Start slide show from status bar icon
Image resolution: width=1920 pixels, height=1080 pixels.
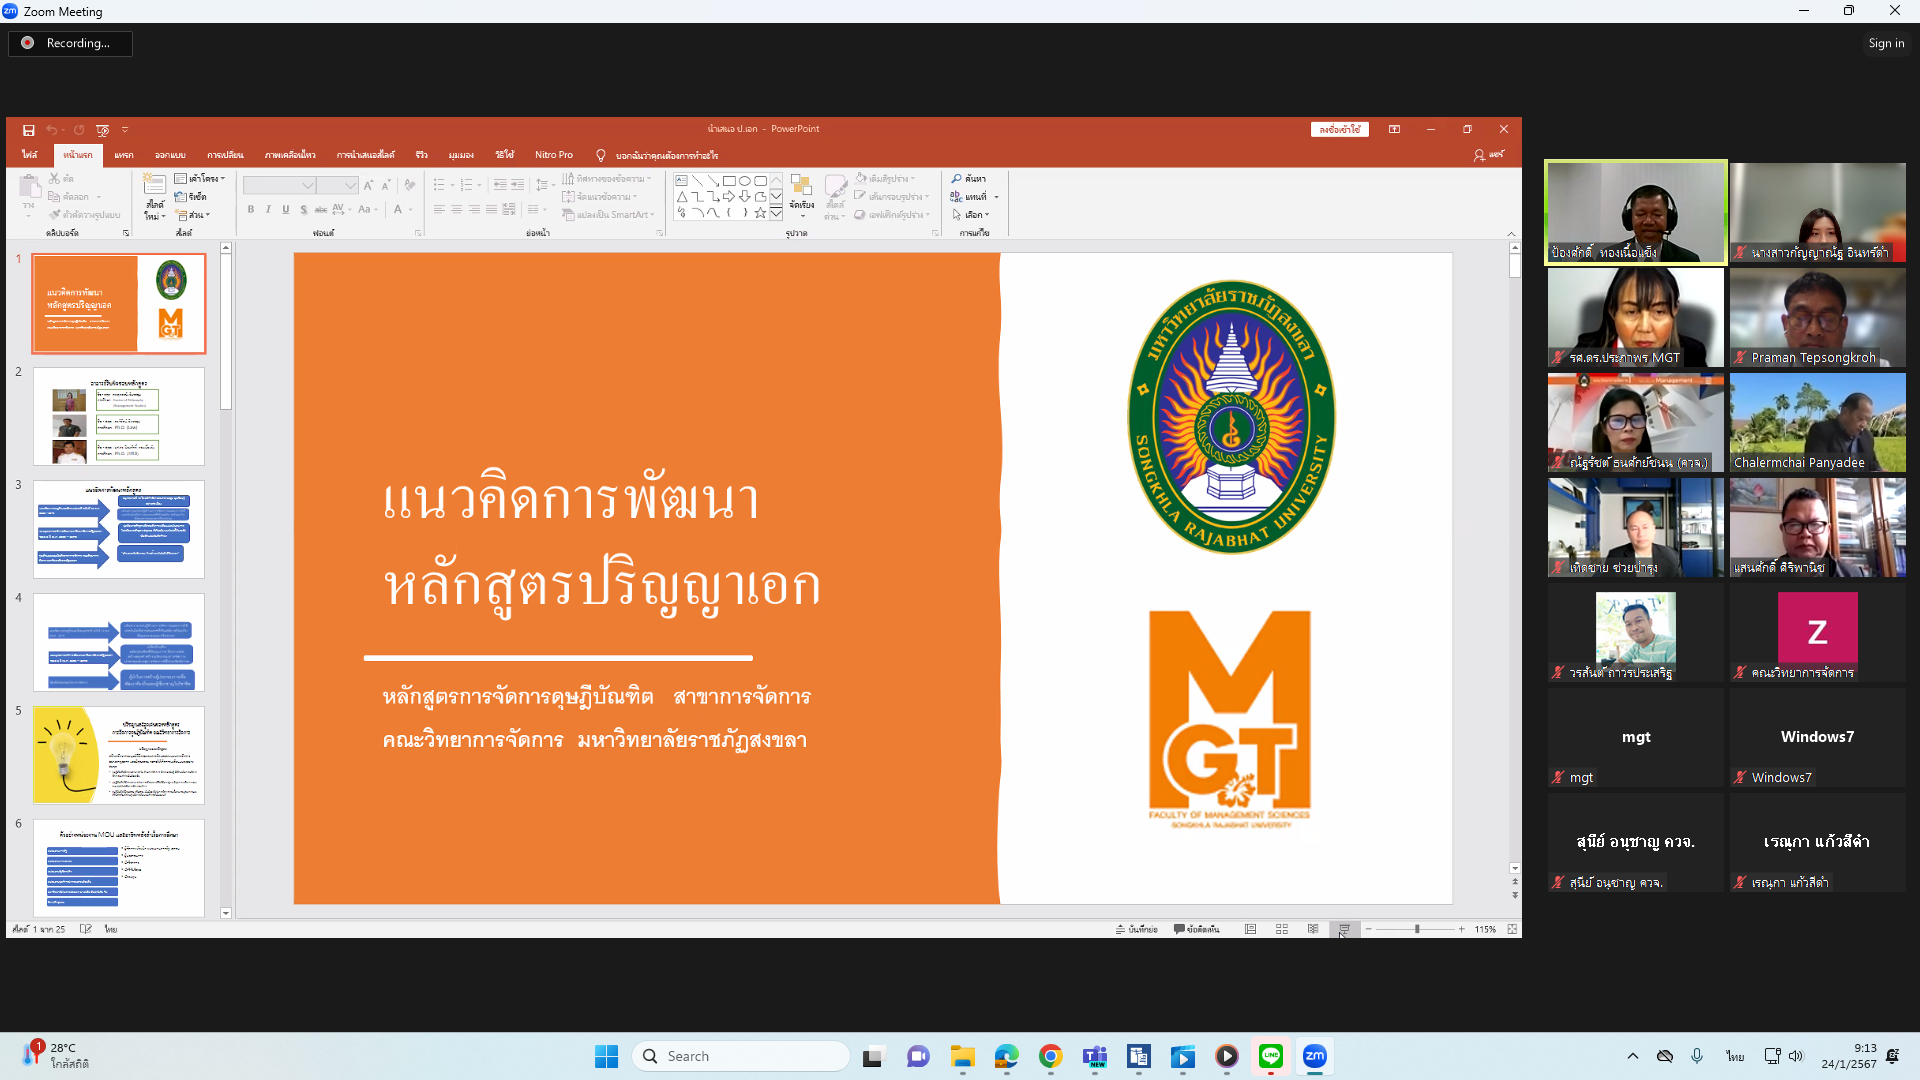[x=1343, y=929]
